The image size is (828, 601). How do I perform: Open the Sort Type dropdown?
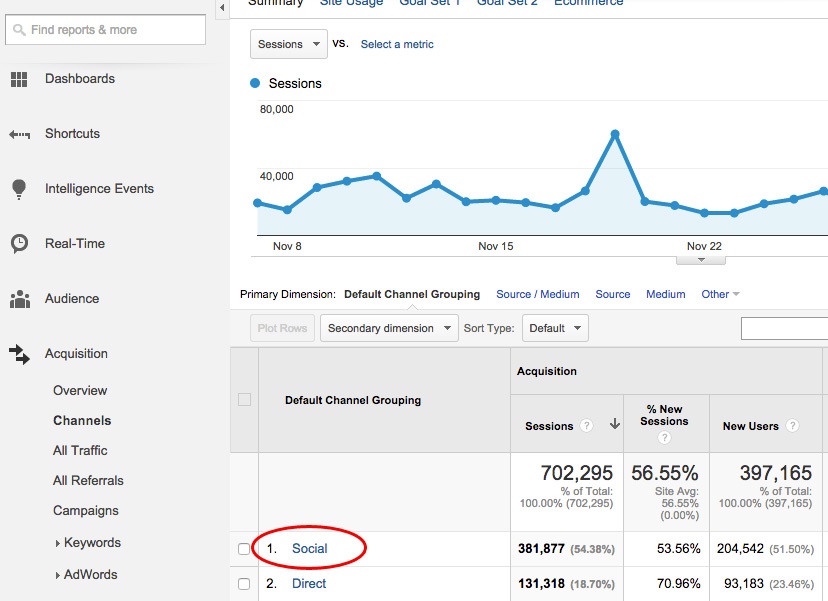[x=555, y=328]
